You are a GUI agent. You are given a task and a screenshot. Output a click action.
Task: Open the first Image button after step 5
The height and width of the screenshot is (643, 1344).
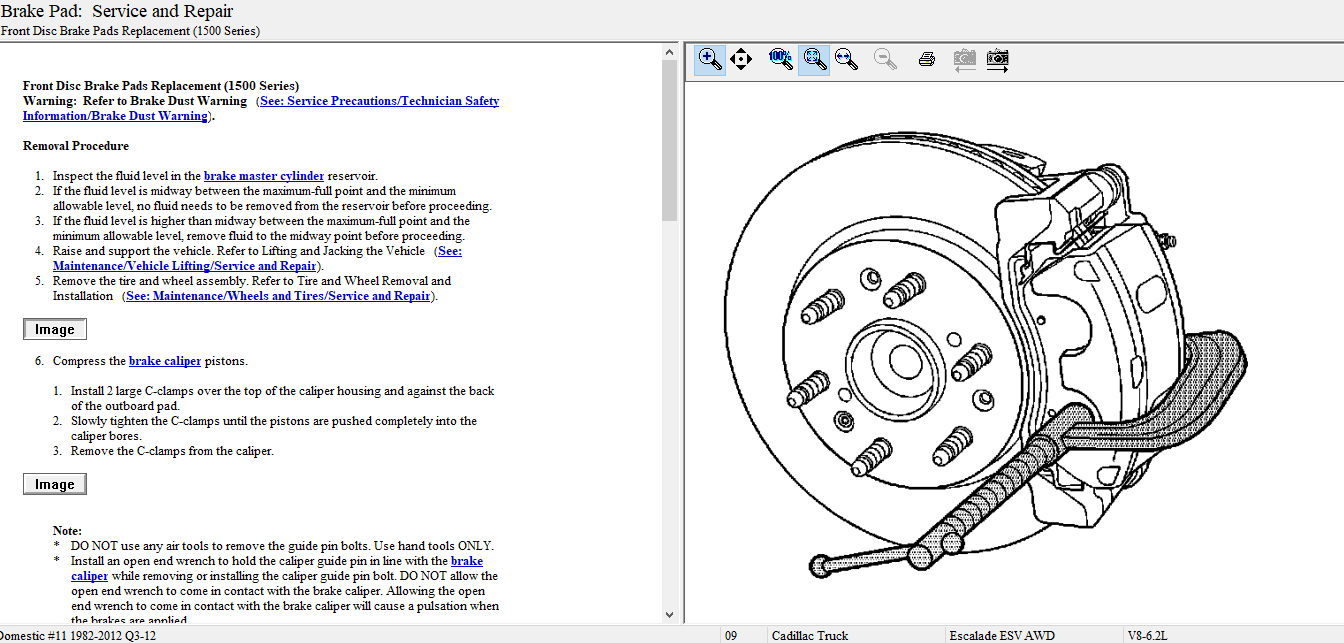(x=55, y=329)
